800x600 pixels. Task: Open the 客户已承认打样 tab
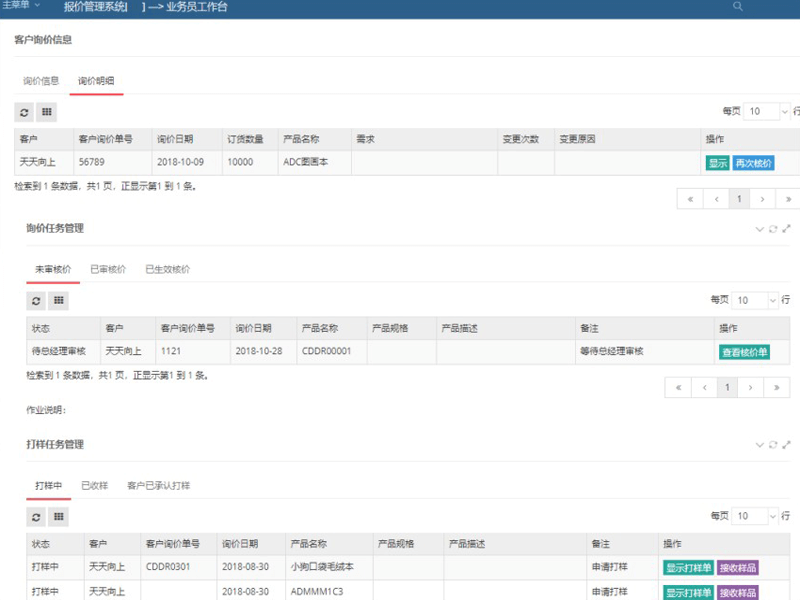point(158,486)
